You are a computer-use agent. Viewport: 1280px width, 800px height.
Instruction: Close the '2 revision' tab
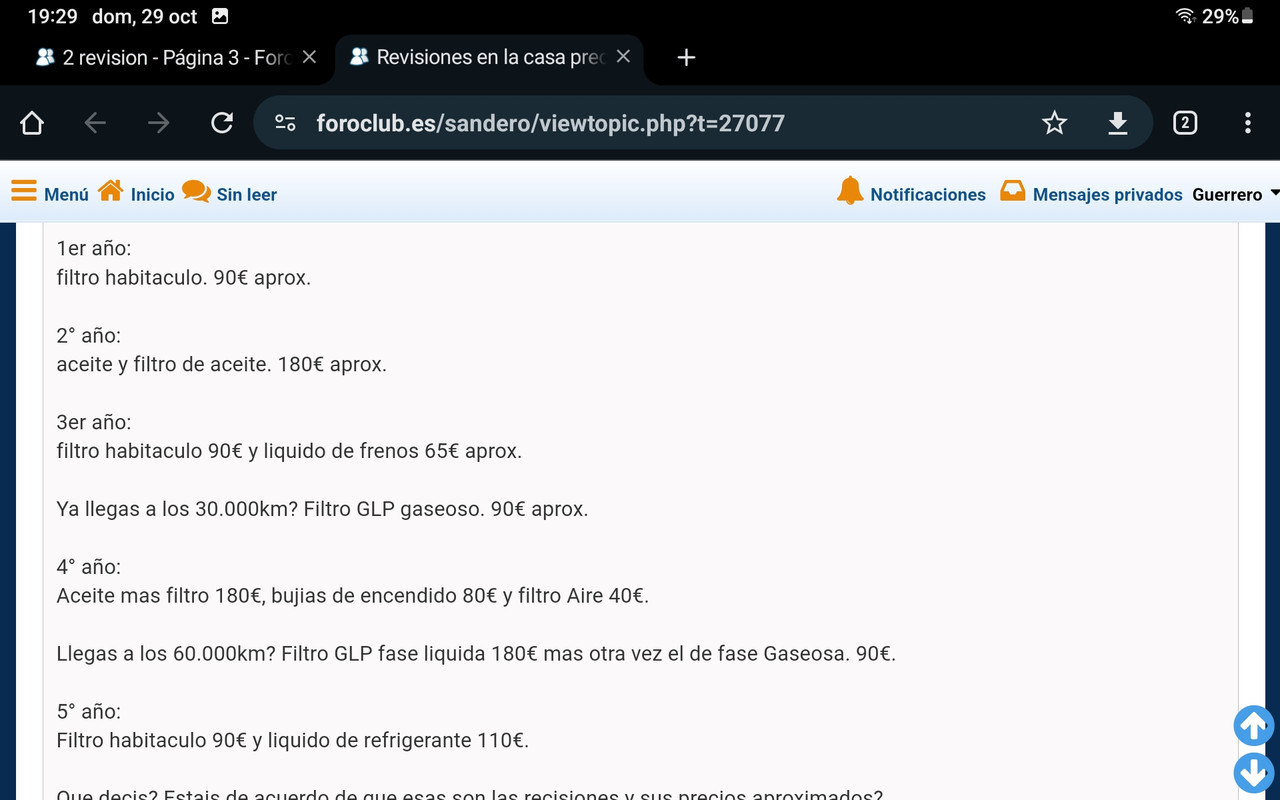[x=309, y=57]
